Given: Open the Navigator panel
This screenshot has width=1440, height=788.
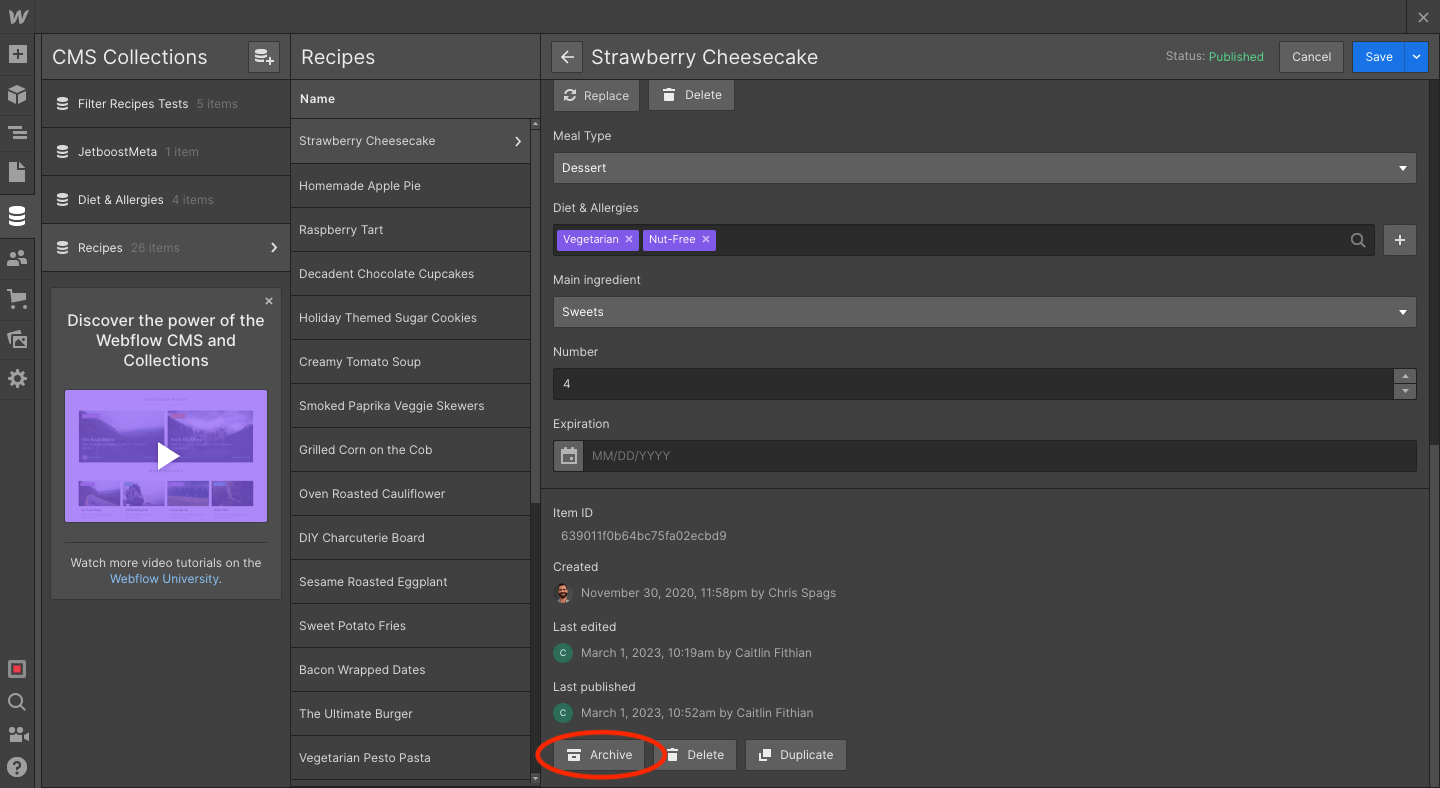Looking at the screenshot, I should click(x=17, y=132).
